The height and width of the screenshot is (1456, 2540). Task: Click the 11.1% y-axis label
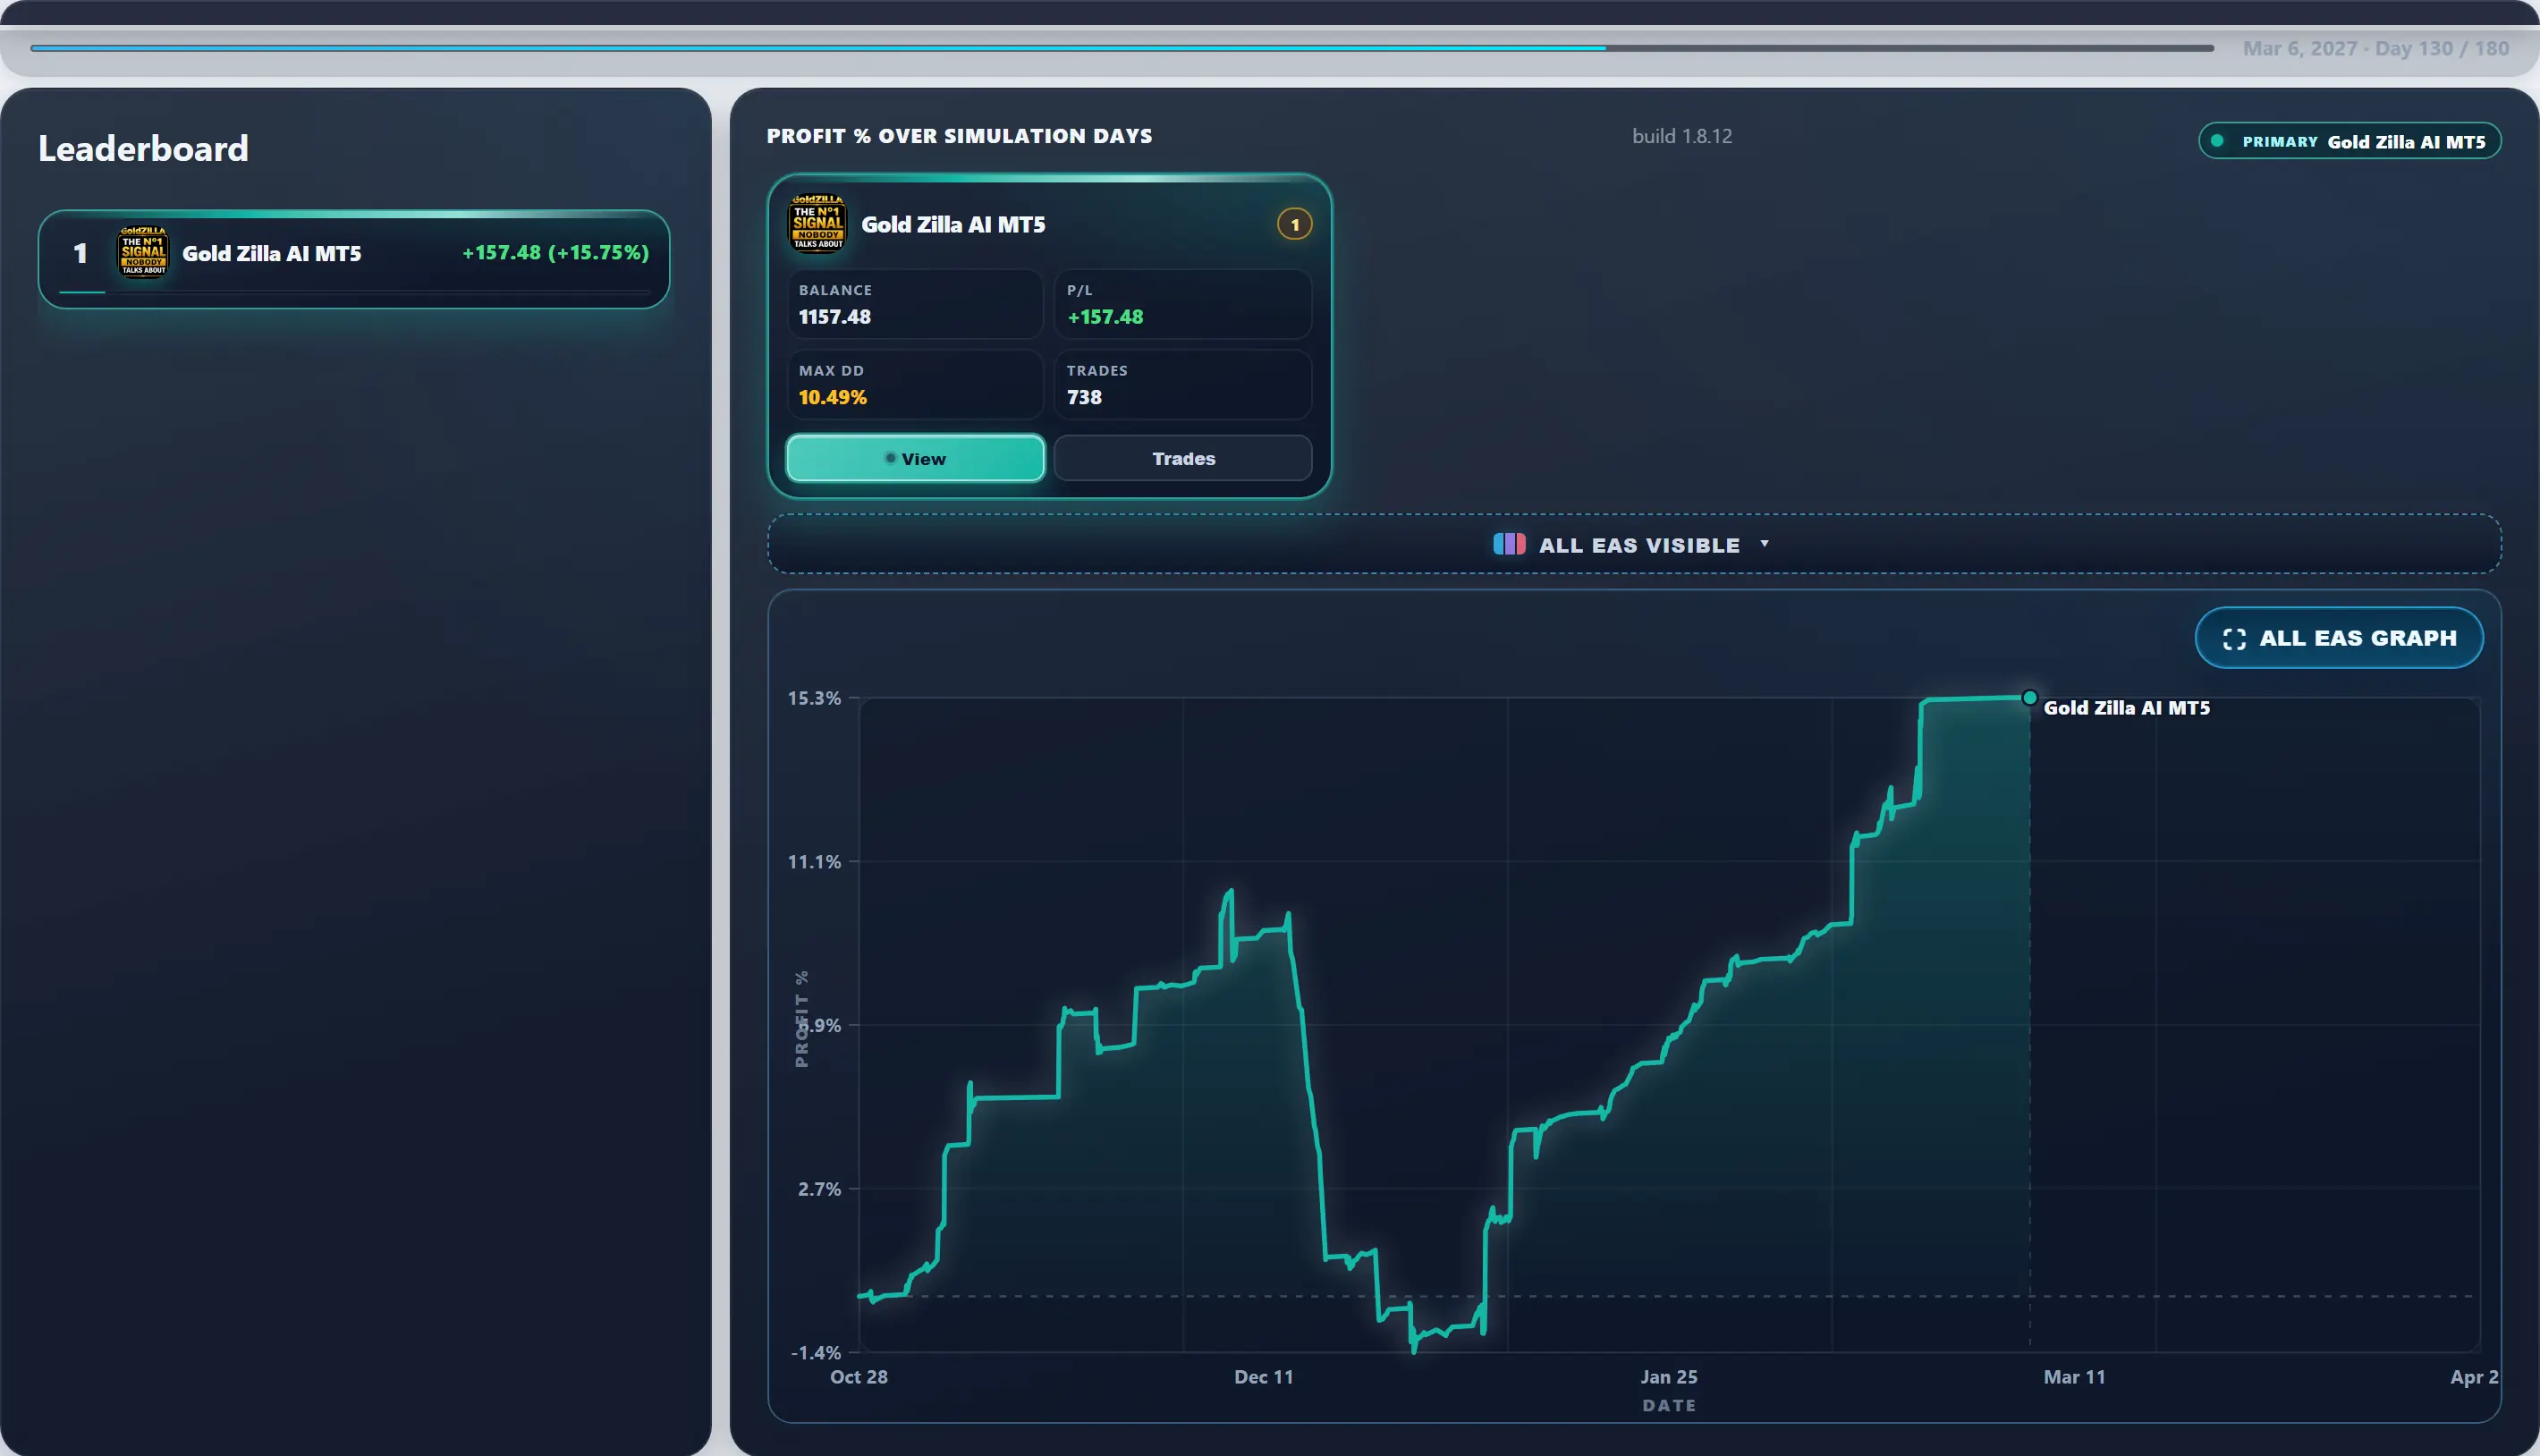pyautogui.click(x=814, y=862)
